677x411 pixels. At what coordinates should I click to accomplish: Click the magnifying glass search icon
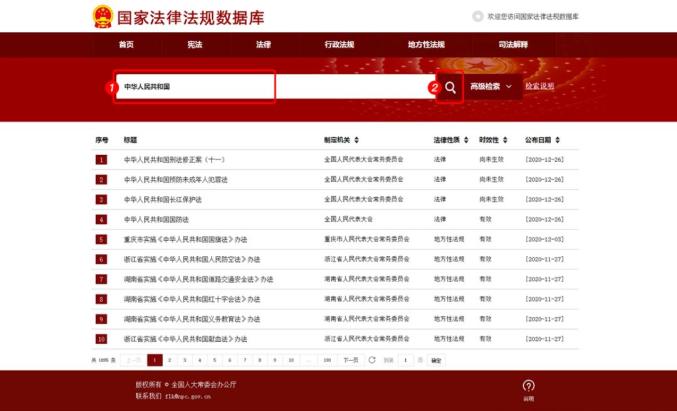click(x=451, y=87)
